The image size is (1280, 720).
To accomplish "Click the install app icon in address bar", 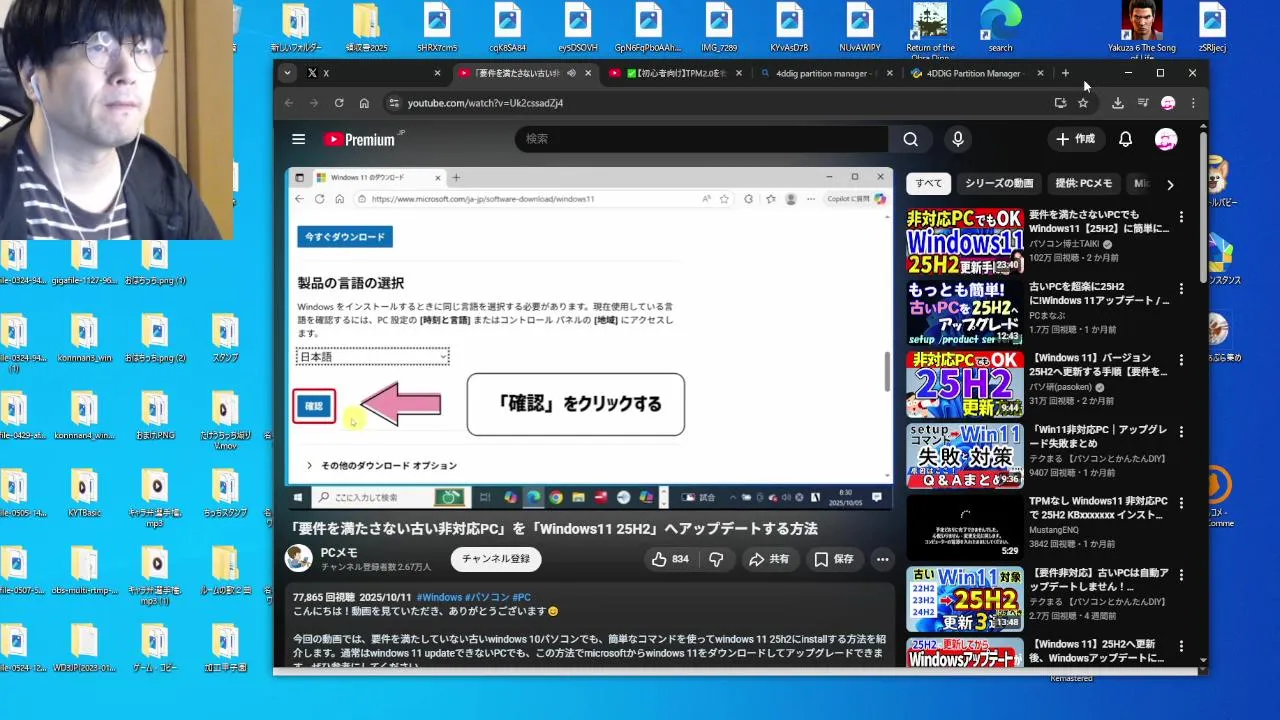I will tap(1060, 103).
